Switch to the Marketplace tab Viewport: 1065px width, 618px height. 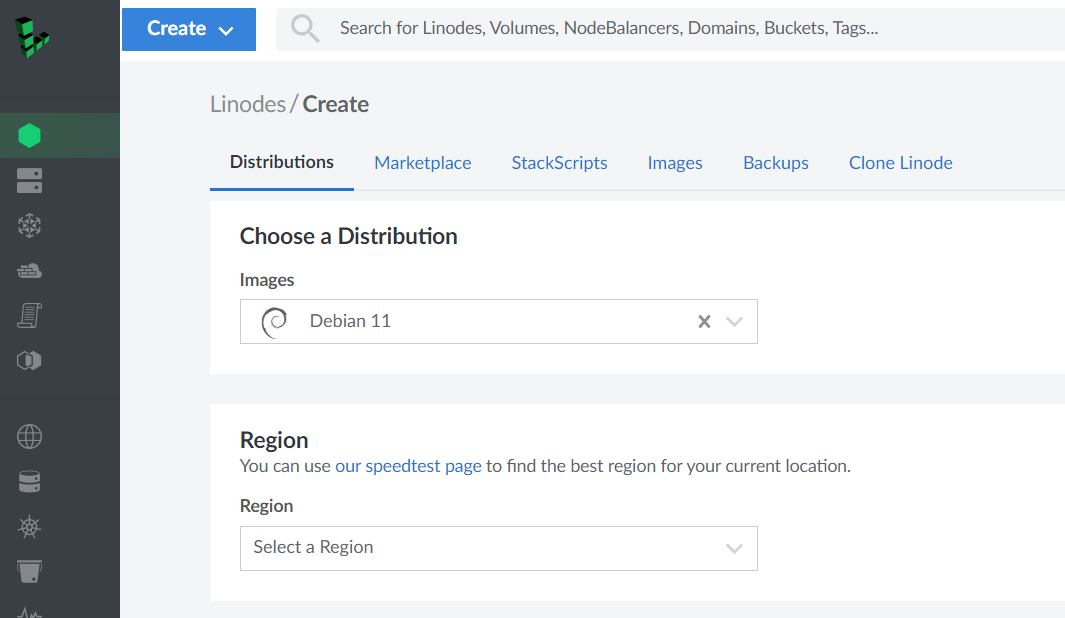422,162
